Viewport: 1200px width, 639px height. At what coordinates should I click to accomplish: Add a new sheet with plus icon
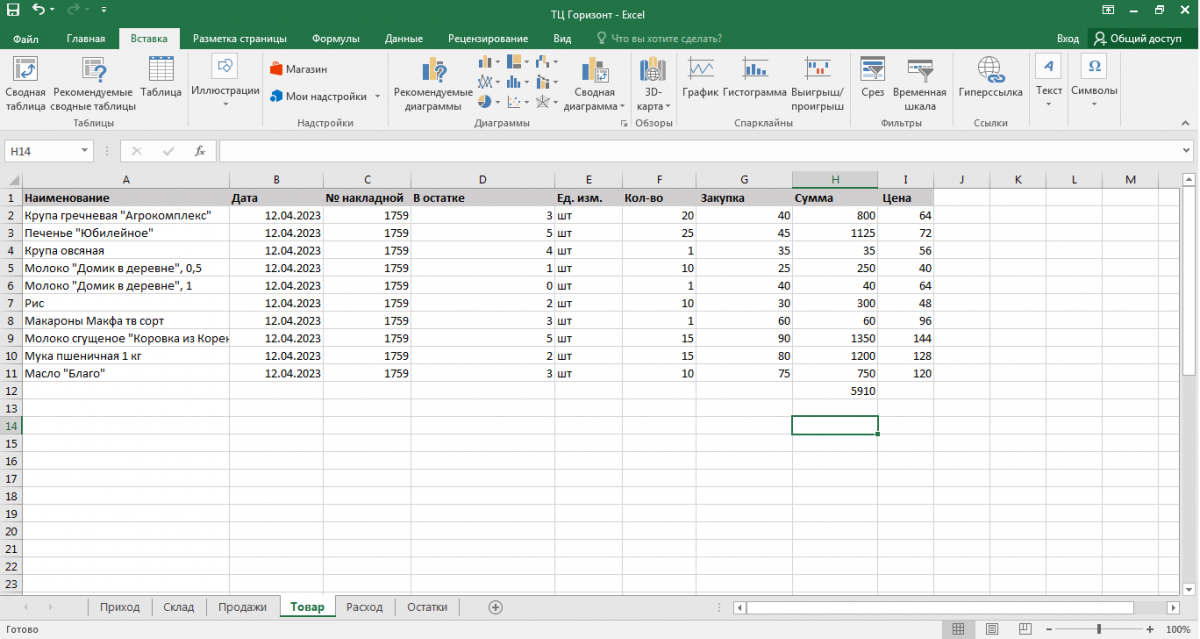(495, 607)
